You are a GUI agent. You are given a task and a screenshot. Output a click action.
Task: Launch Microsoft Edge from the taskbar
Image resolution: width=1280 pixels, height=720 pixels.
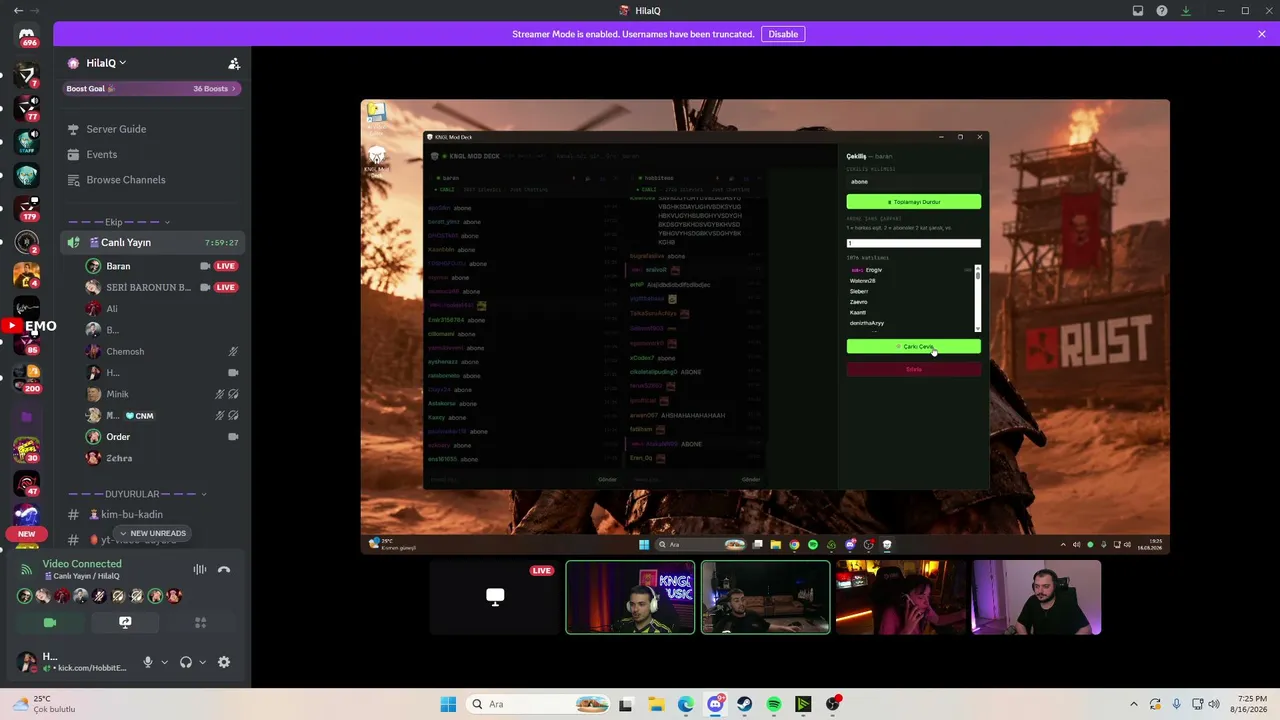686,704
